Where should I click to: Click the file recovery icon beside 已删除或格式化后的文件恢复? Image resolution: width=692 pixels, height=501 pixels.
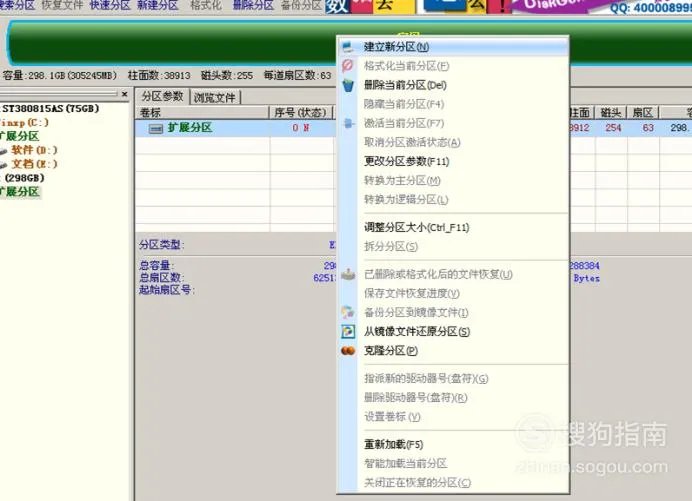348,274
